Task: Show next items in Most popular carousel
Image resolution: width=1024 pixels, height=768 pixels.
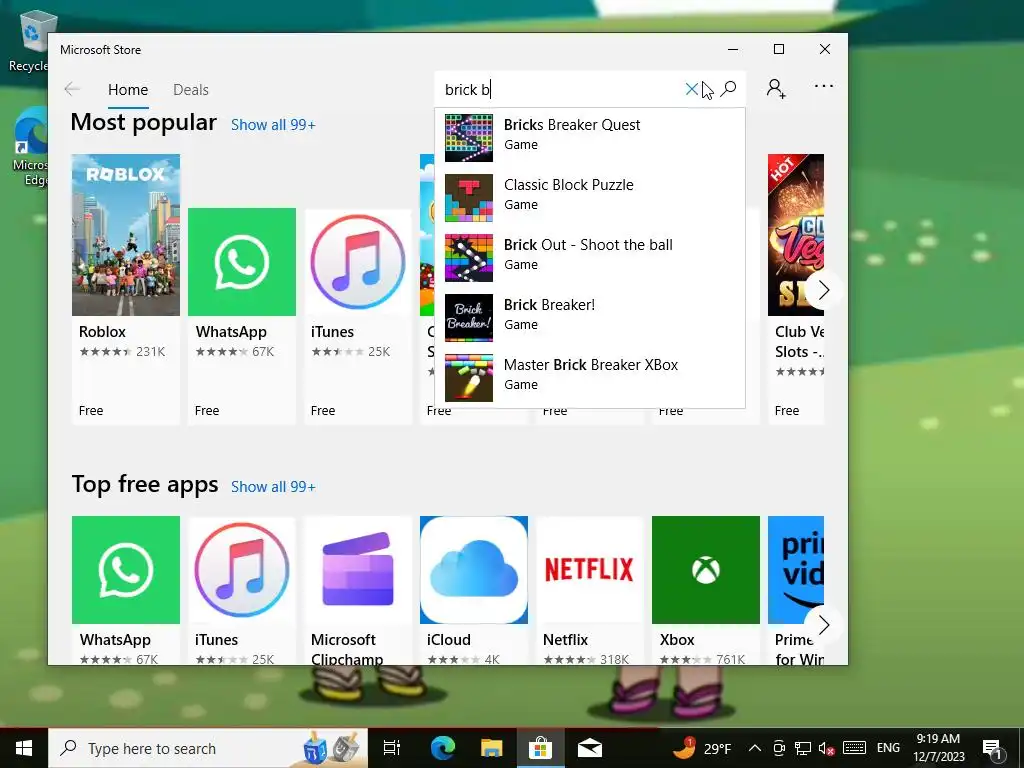Action: 823,290
